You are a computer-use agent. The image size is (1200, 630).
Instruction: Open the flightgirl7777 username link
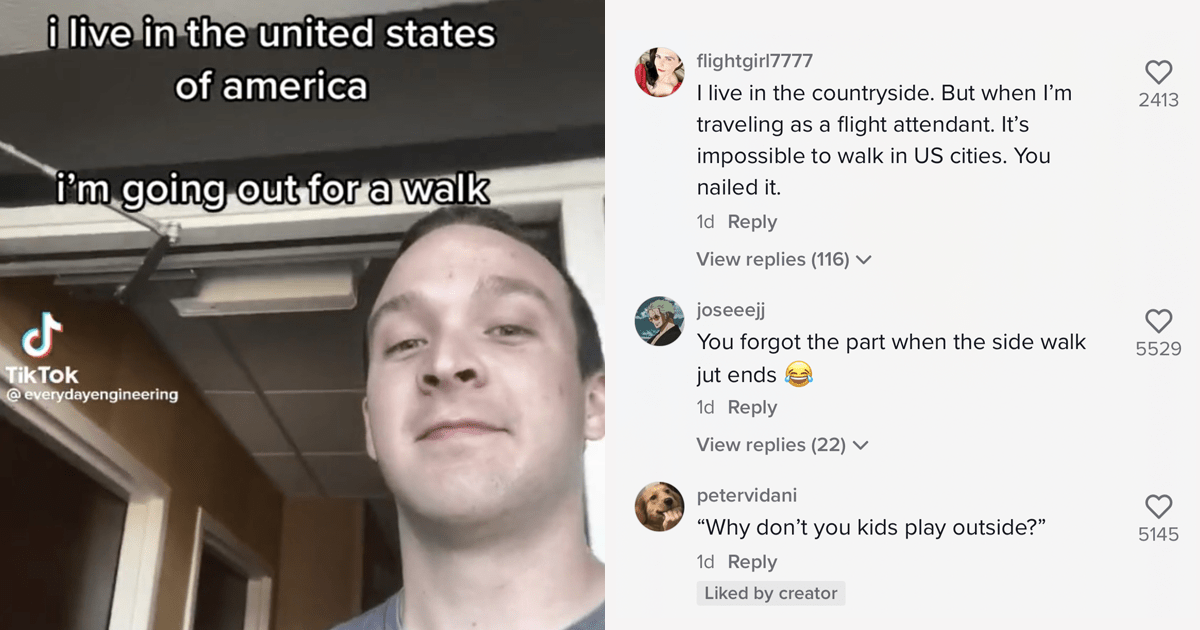pyautogui.click(x=754, y=61)
